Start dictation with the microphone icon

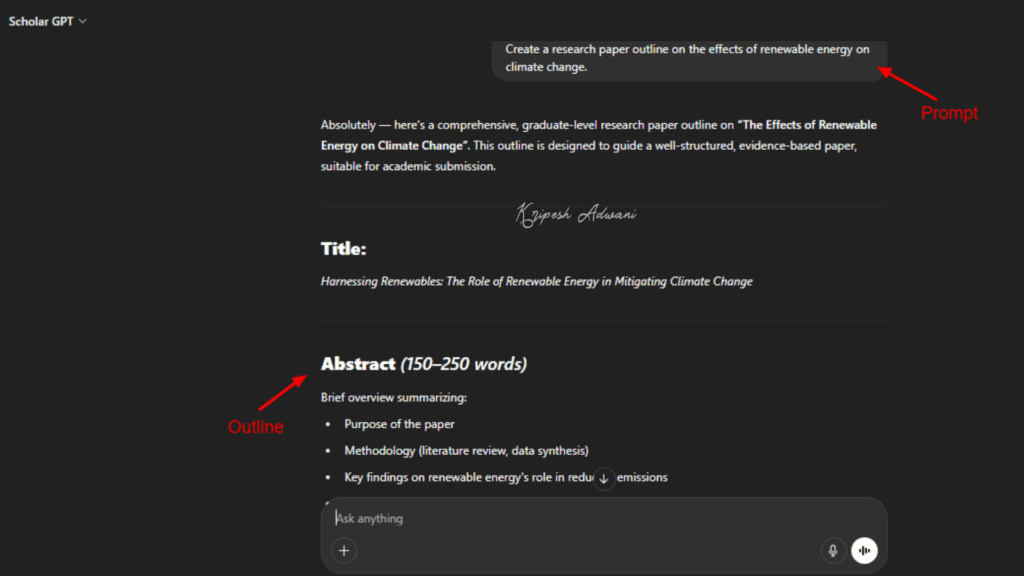pos(833,550)
